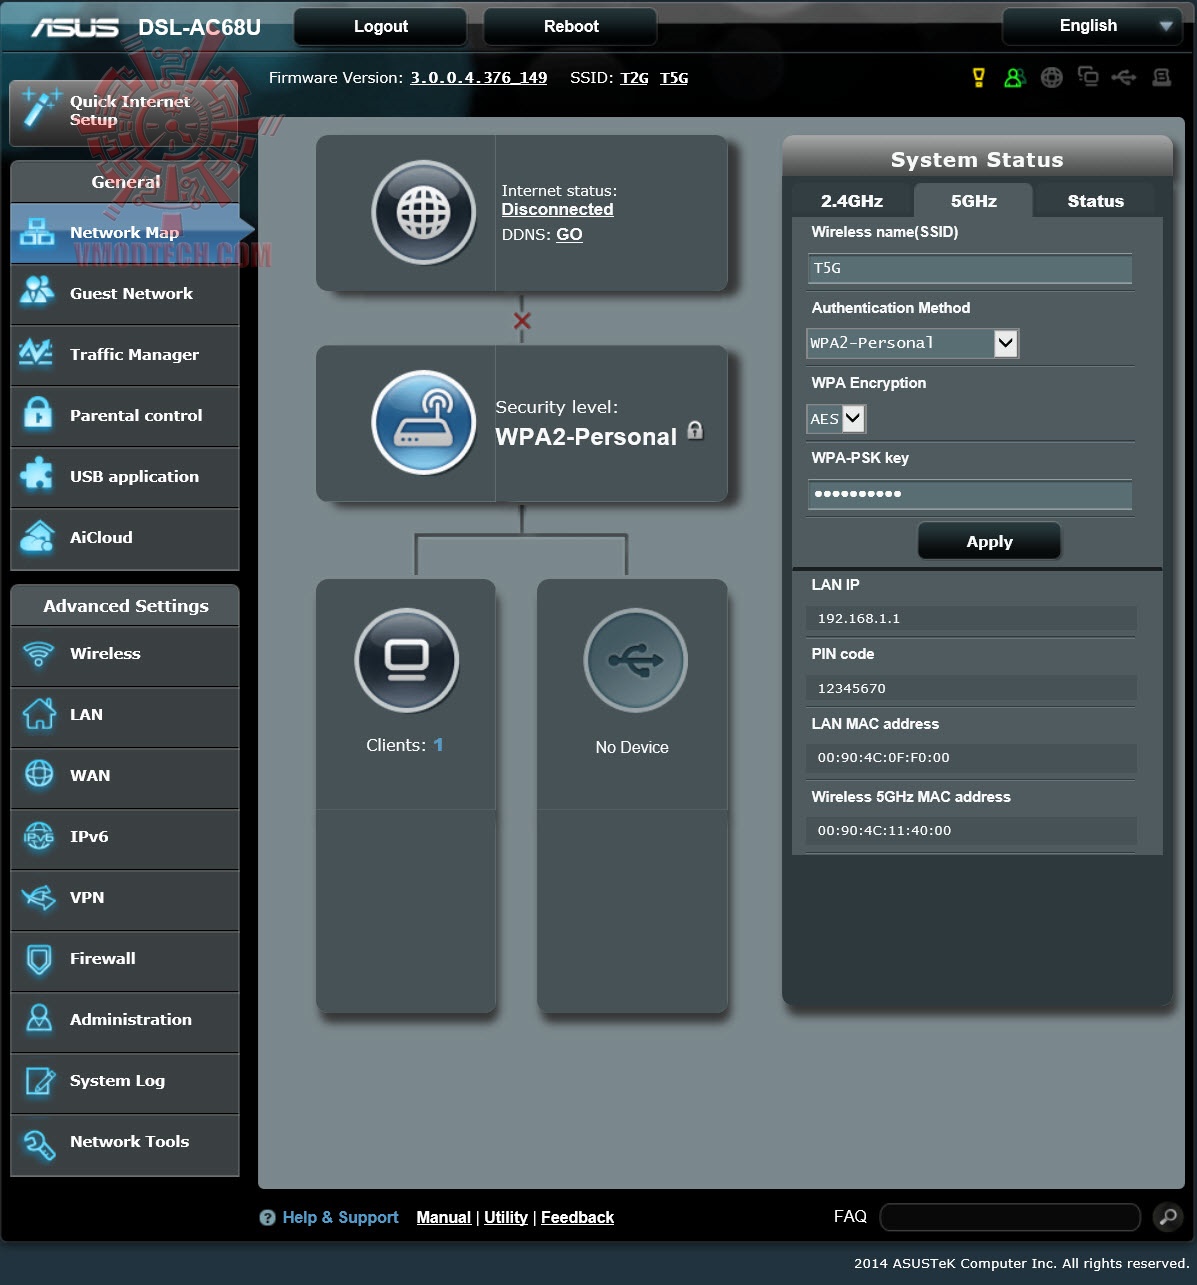Open the Network Map page
Viewport: 1197px width, 1285px height.
click(x=125, y=233)
